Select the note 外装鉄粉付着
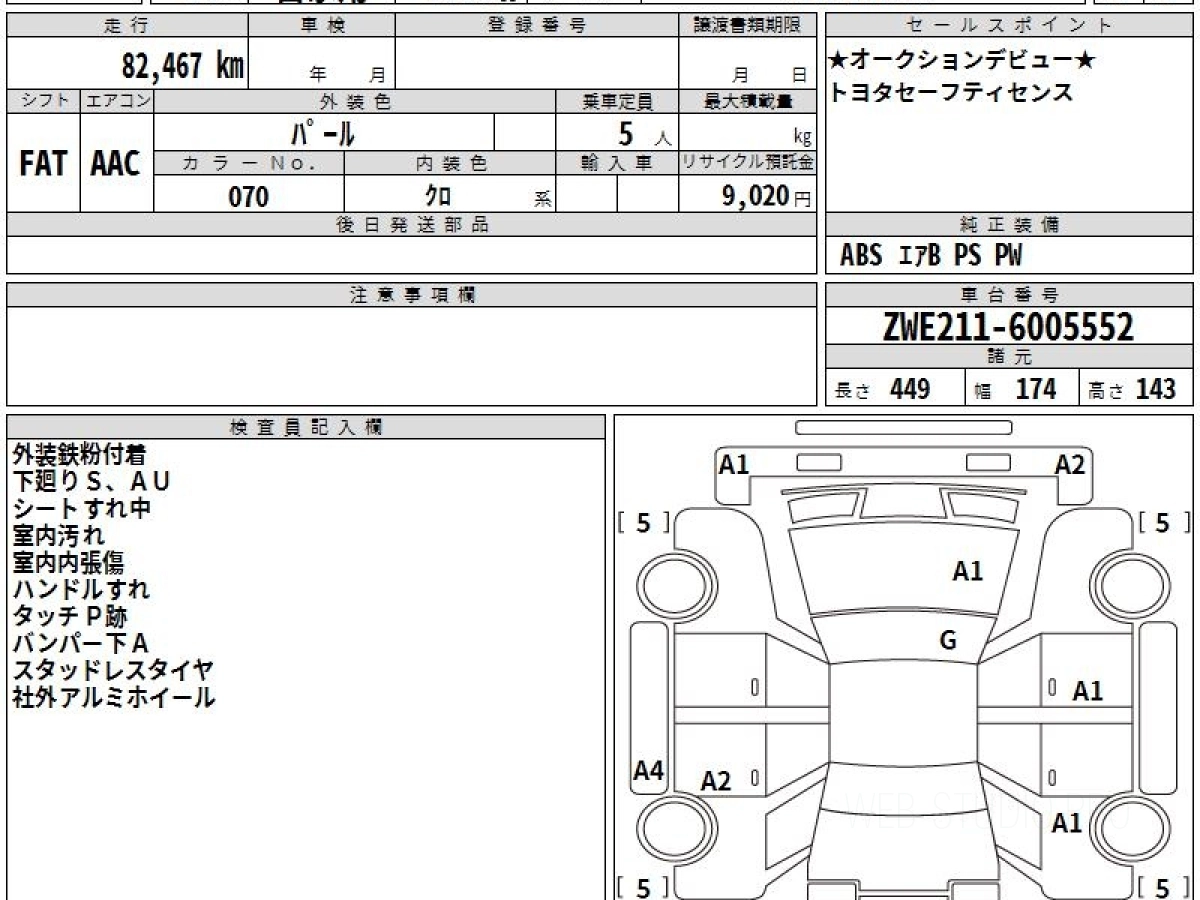Image resolution: width=1200 pixels, height=900 pixels. click(79, 455)
